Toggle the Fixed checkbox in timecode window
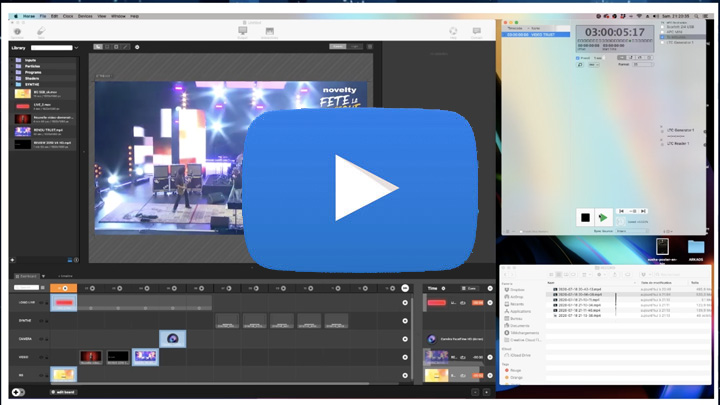Screen dimensions: 720x405 [x=577, y=58]
